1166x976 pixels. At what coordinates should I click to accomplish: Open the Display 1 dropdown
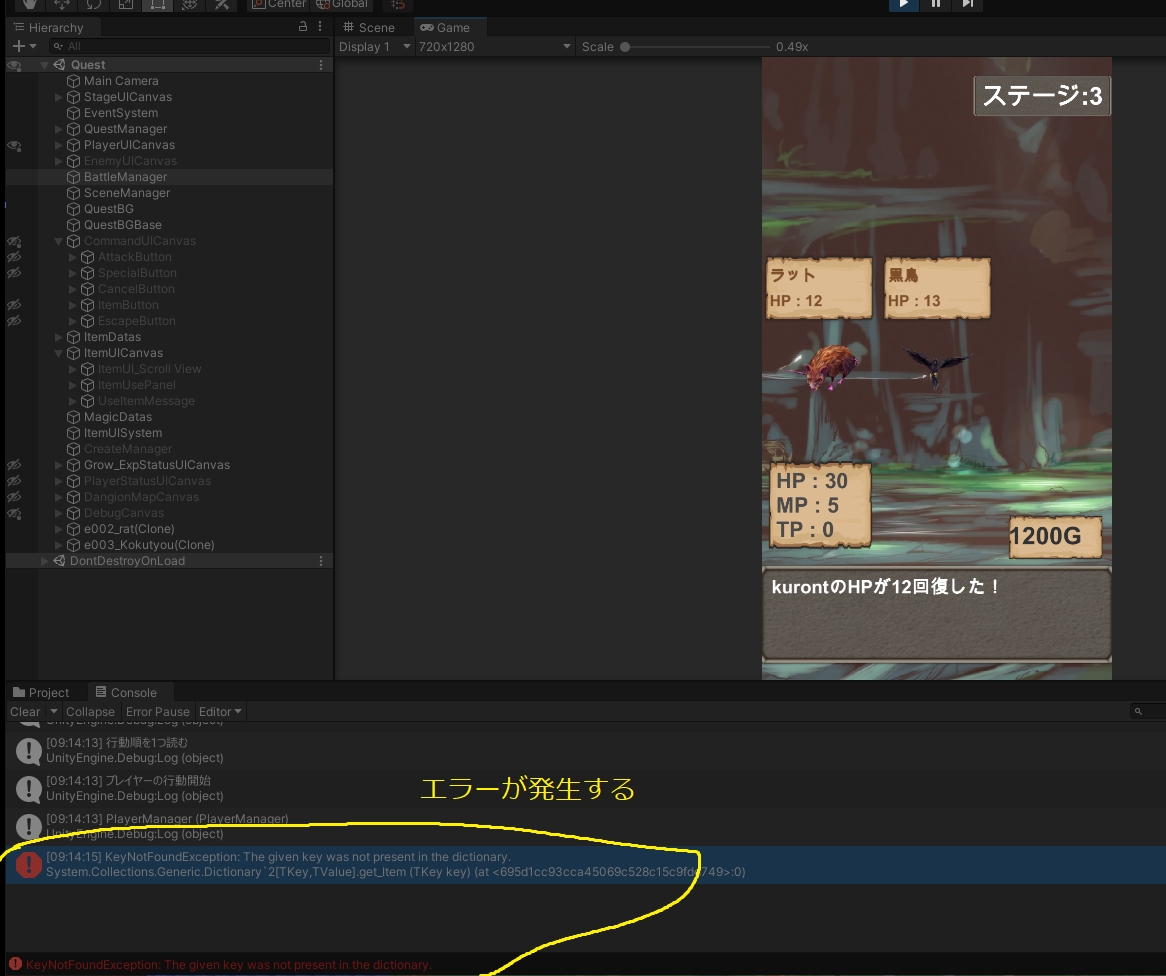pos(374,46)
